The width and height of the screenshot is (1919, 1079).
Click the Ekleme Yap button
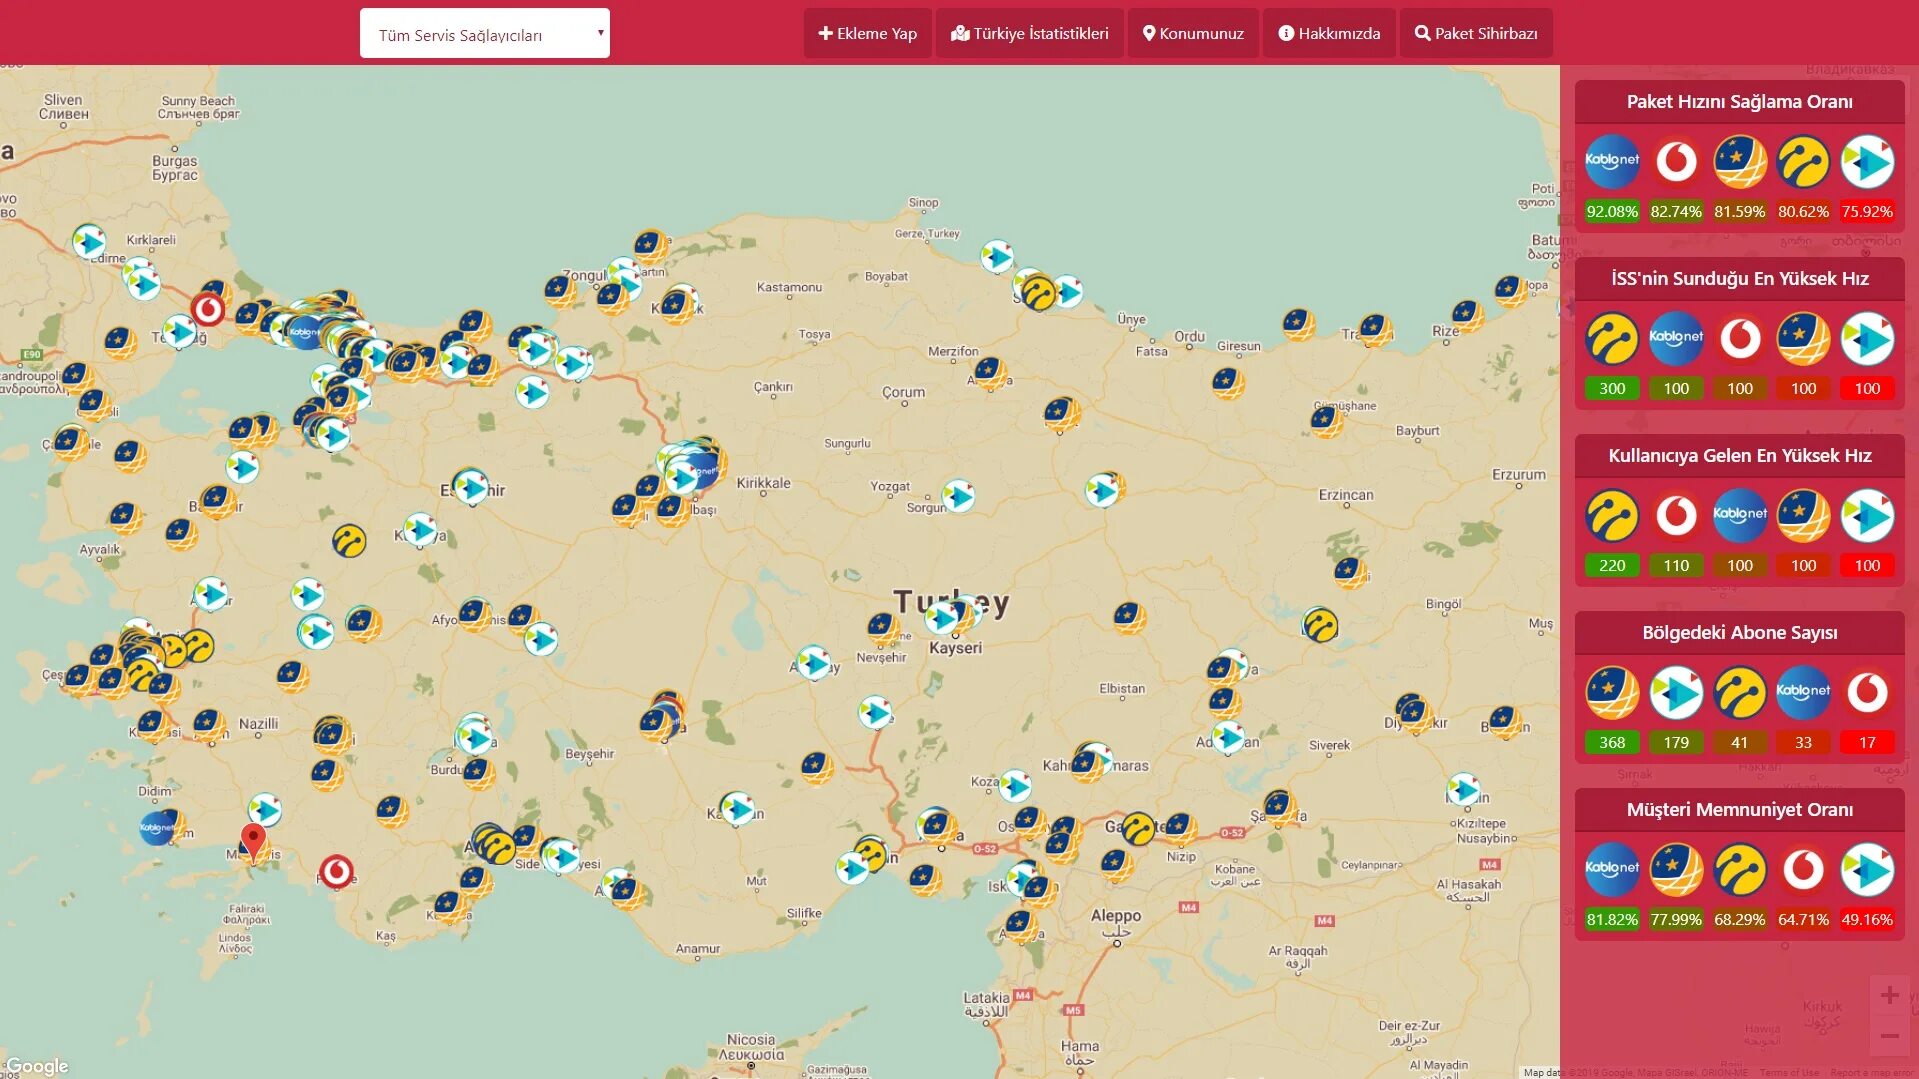(867, 33)
